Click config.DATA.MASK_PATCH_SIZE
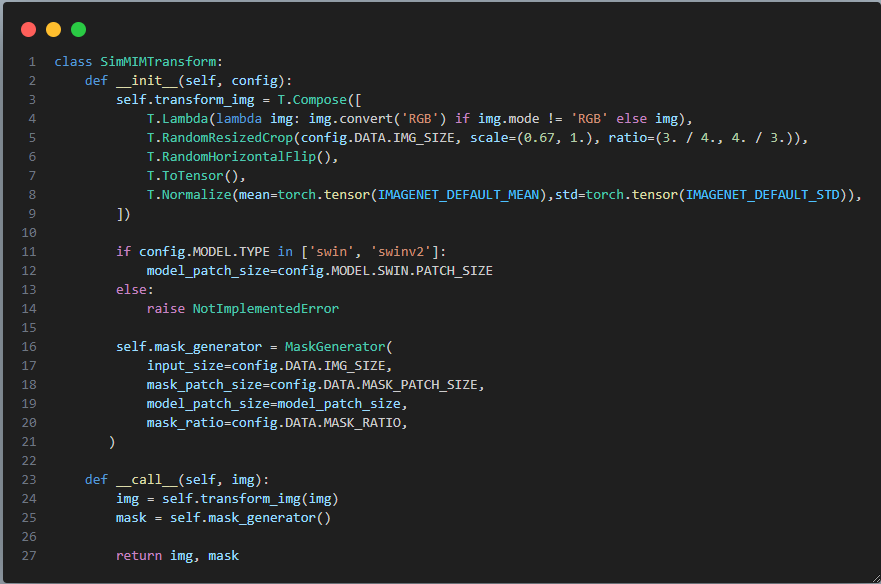 point(373,385)
